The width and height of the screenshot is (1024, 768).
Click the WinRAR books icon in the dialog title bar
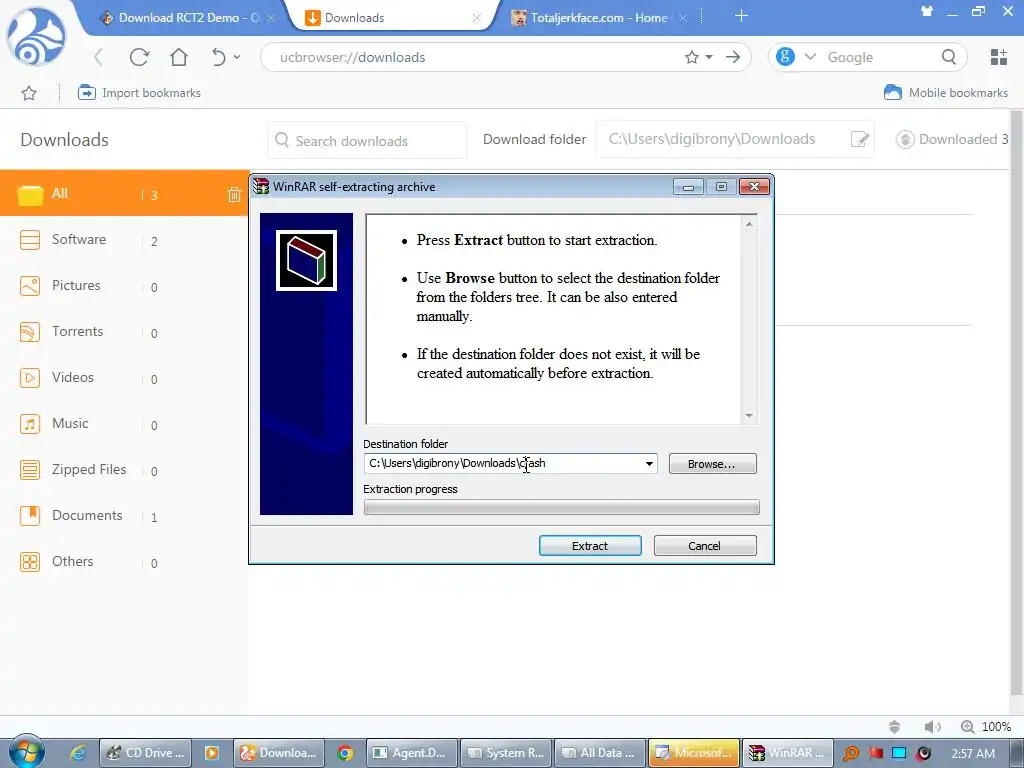tap(261, 187)
